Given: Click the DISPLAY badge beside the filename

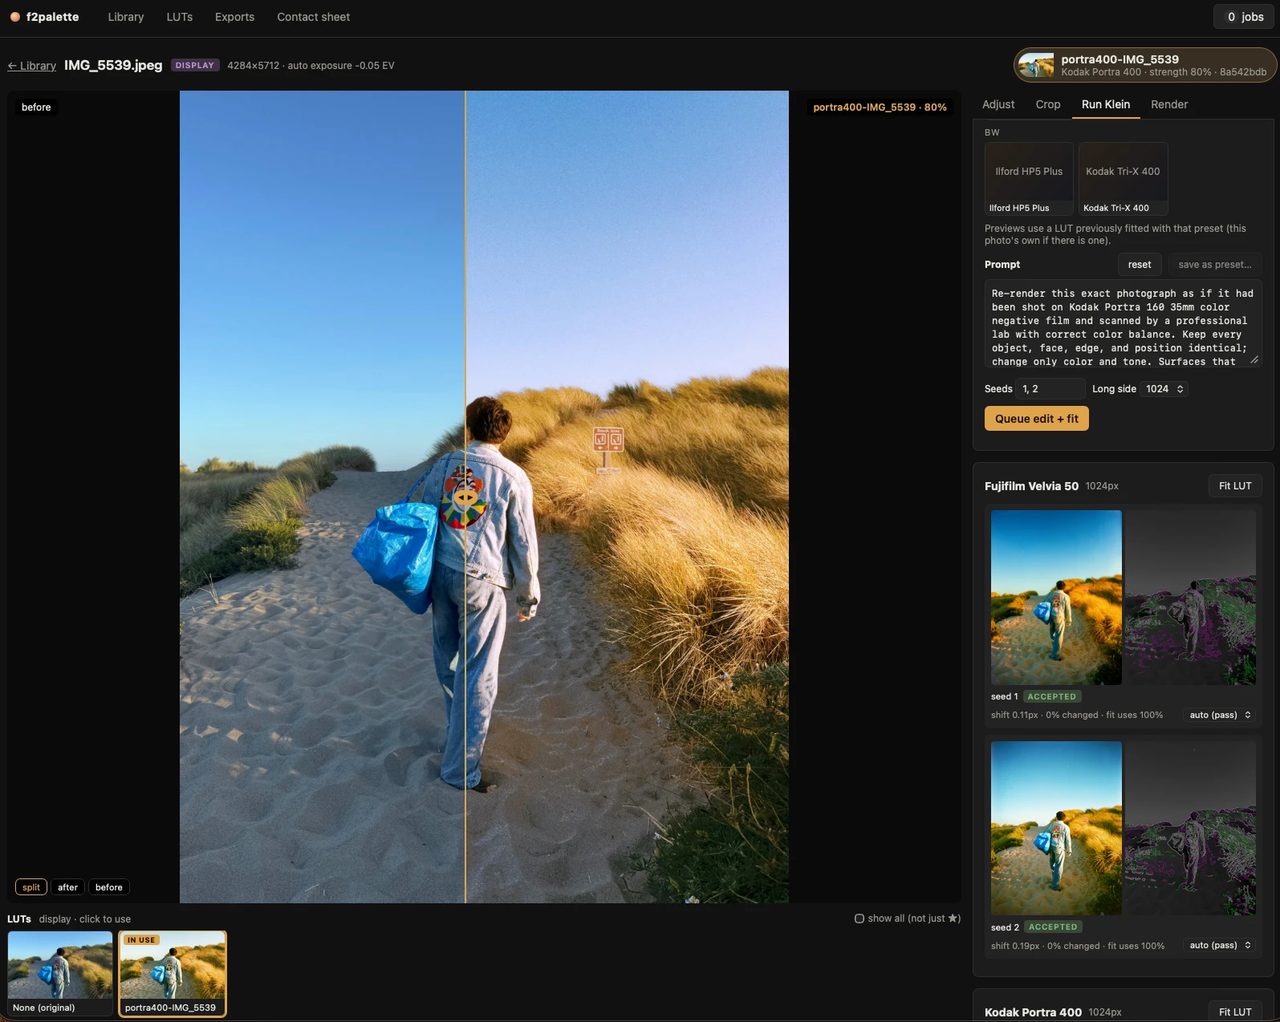Looking at the screenshot, I should 194,65.
